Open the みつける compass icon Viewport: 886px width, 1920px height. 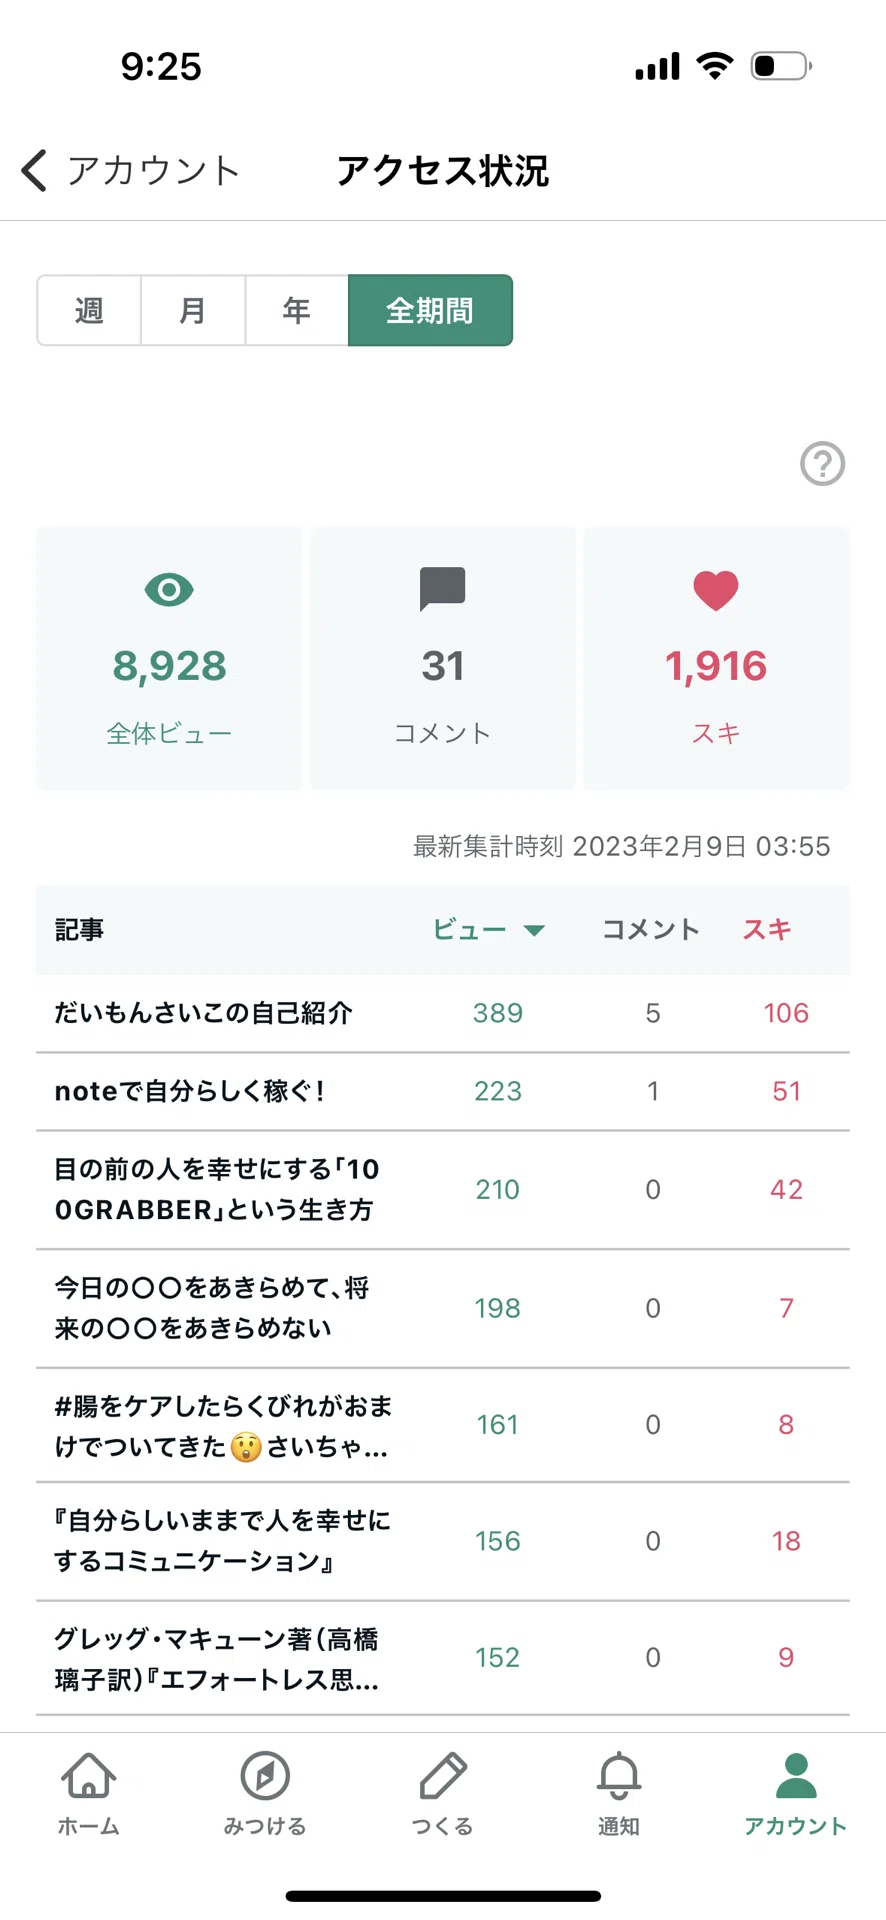coord(265,1776)
